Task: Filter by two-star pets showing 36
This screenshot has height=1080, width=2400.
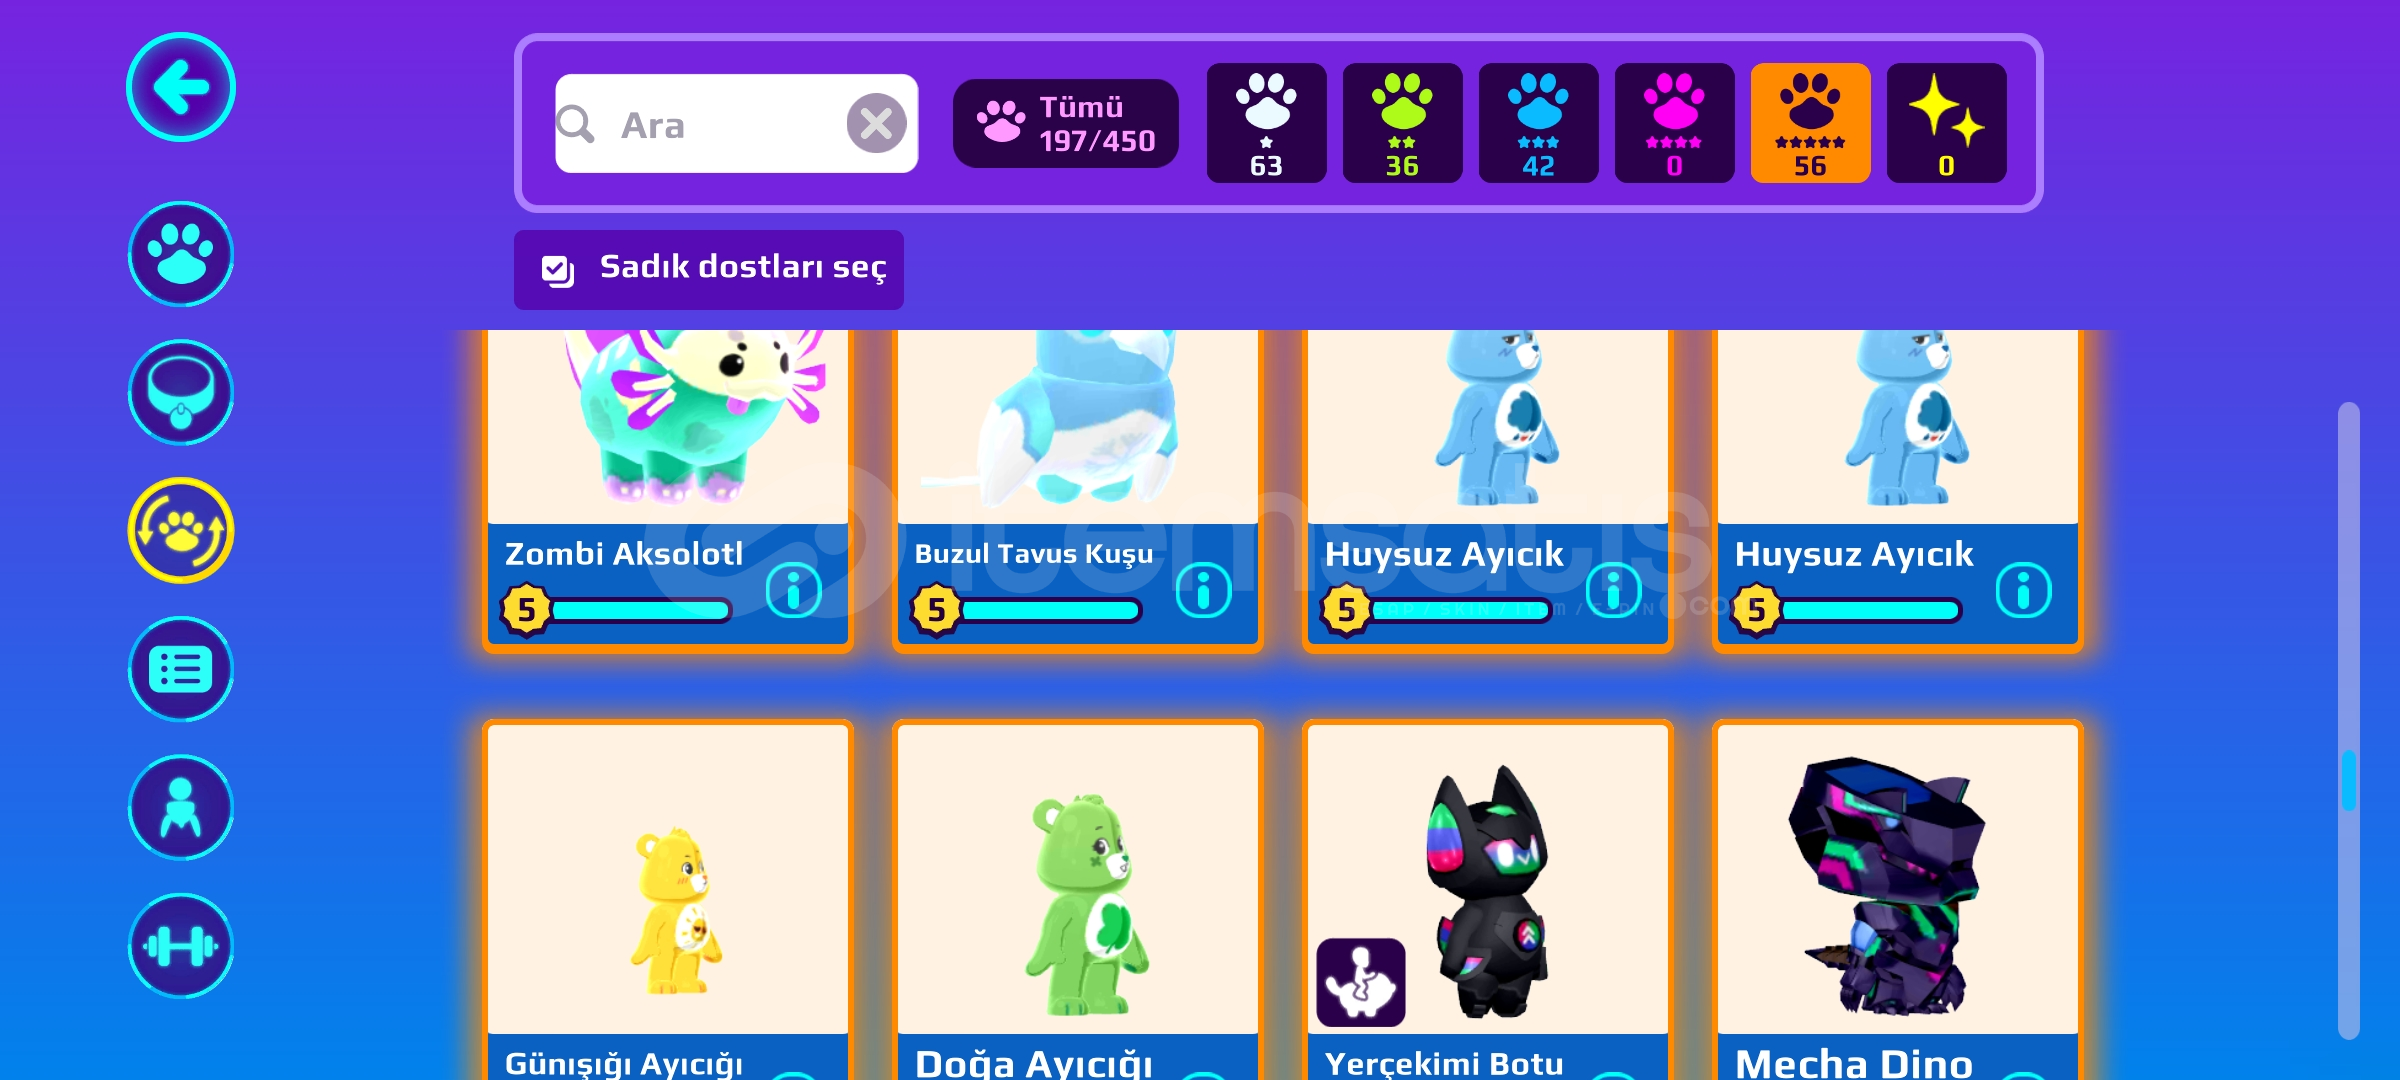Action: 1402,123
